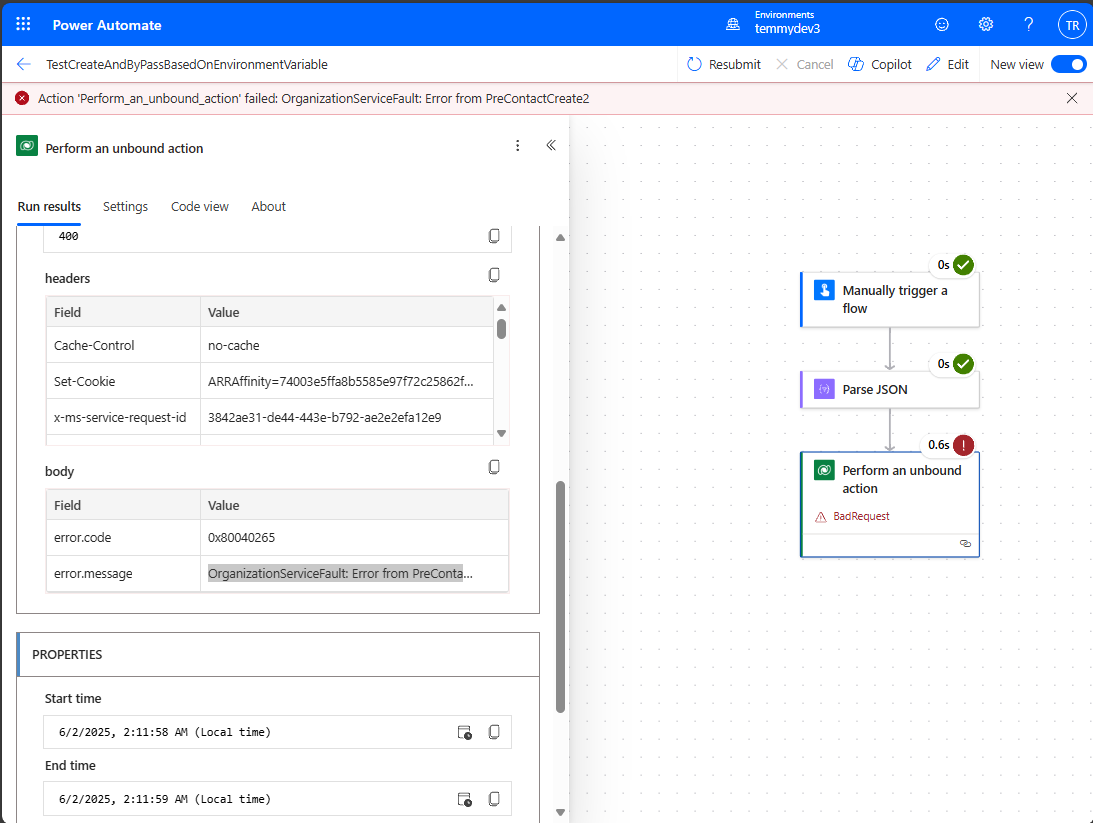Click the Cancel button

point(804,64)
